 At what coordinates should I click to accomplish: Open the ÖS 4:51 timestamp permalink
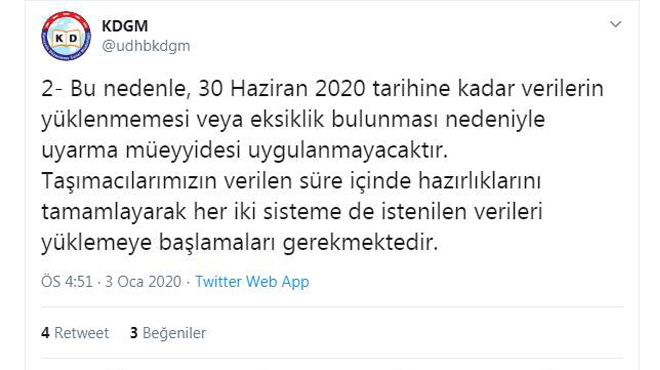pos(67,282)
